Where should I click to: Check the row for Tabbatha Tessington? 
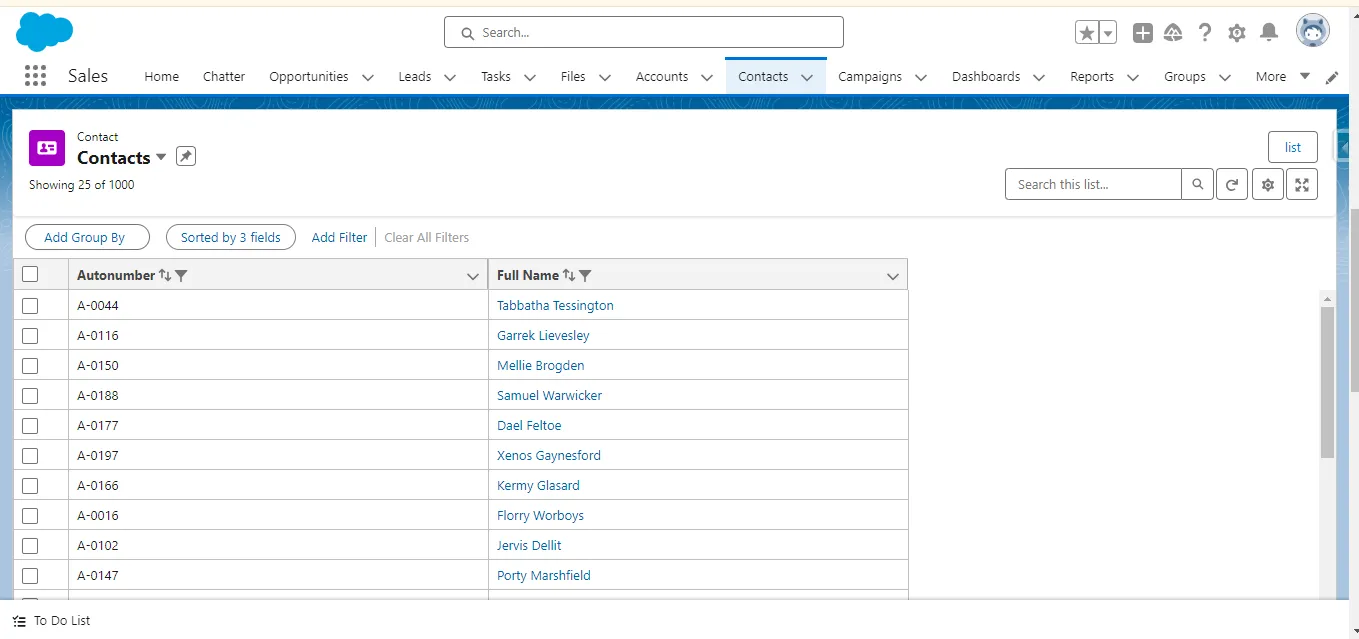click(30, 305)
